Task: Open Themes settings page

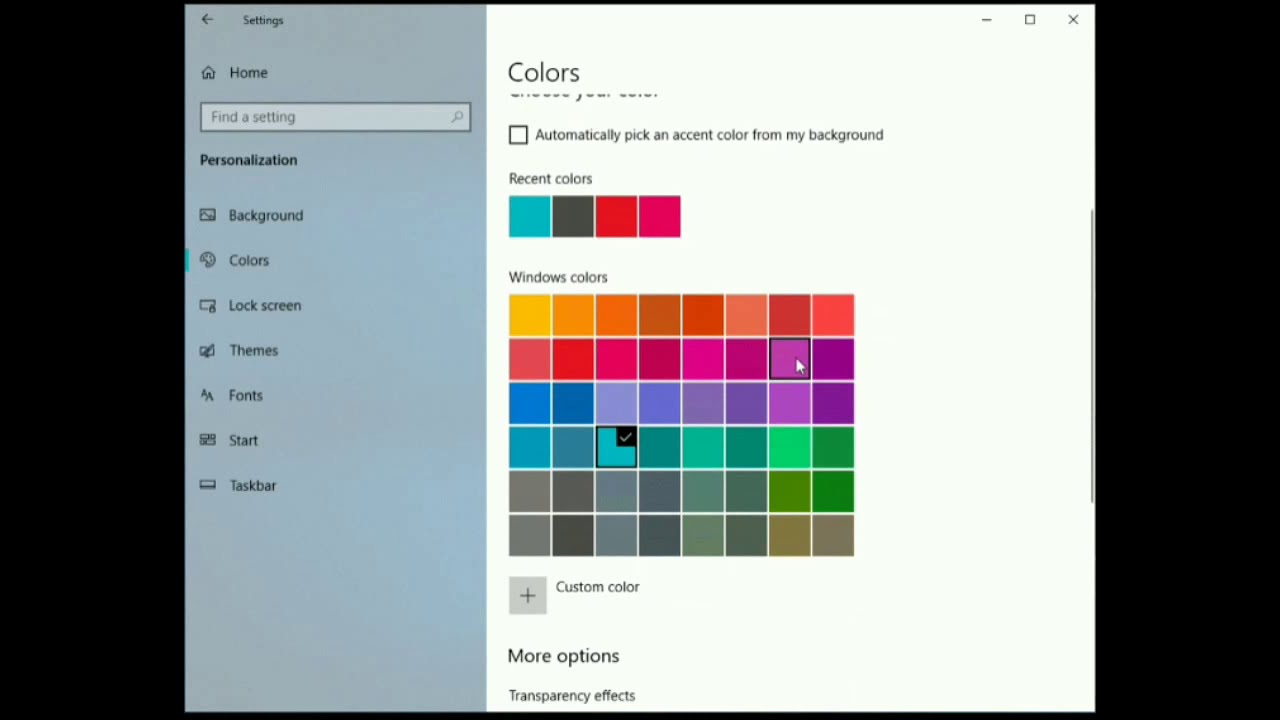Action: (x=253, y=350)
